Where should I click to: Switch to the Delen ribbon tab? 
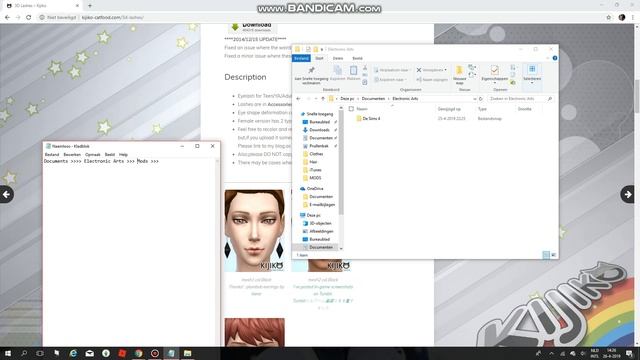(338, 58)
